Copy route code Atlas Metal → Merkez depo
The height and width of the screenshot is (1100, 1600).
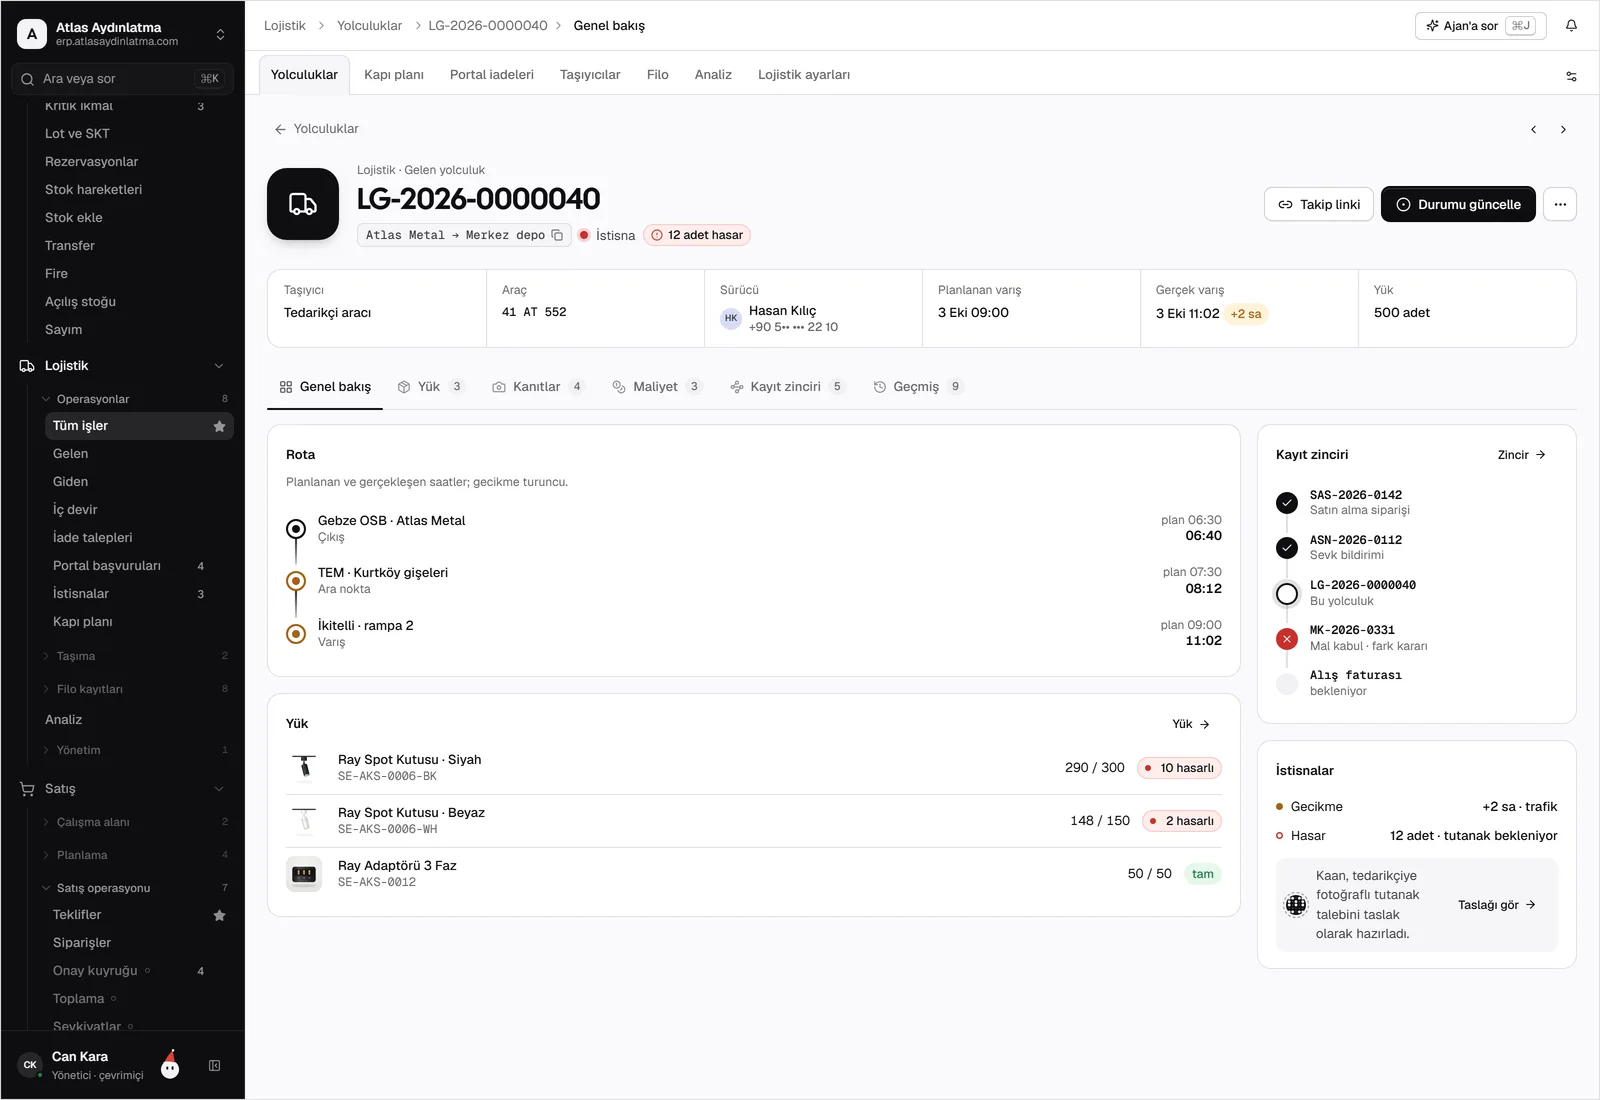(x=557, y=235)
